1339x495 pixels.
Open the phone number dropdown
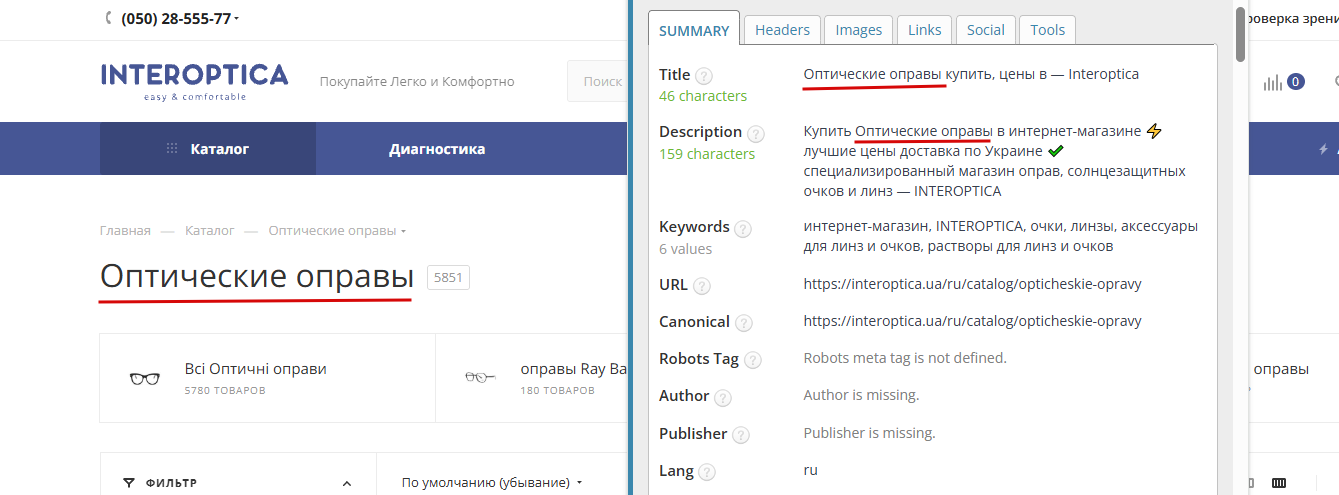click(236, 19)
